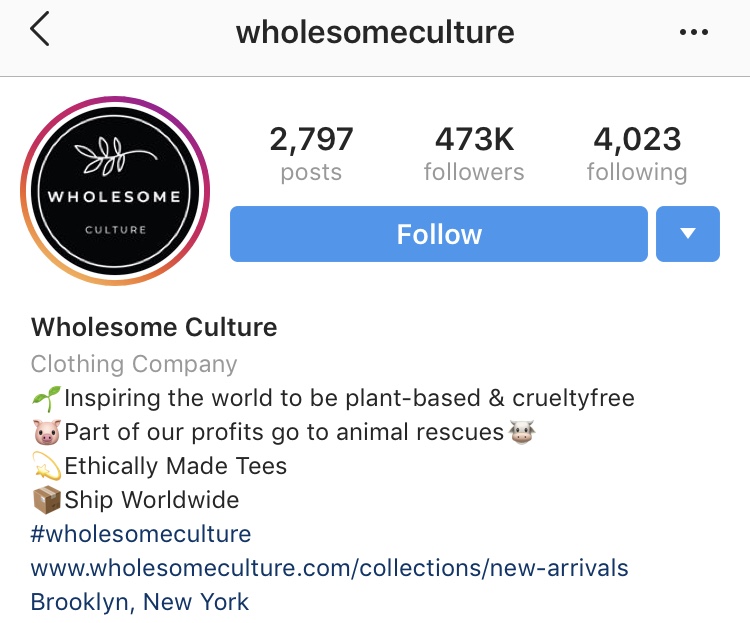Tap the package box emoji near Ship Worldwide
The width and height of the screenshot is (750, 623).
point(47,500)
